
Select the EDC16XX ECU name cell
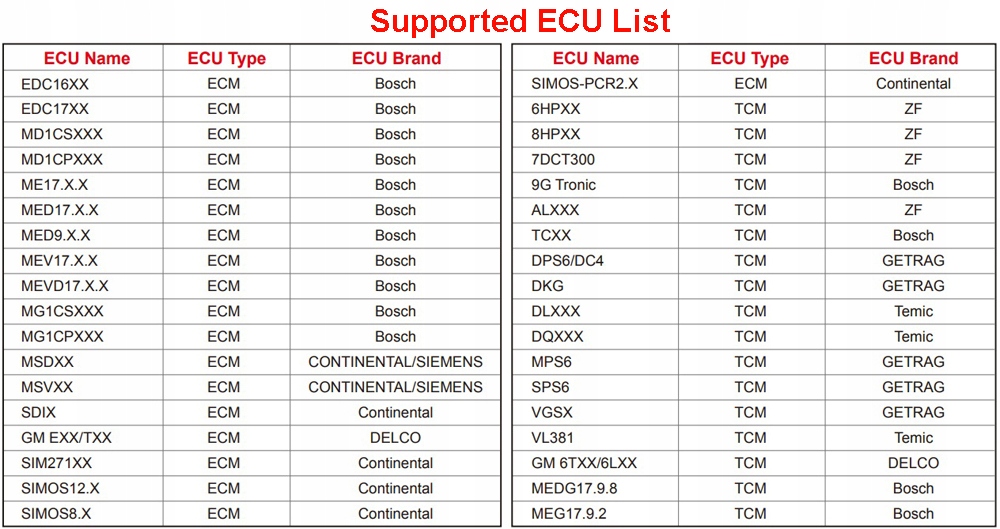[55, 84]
